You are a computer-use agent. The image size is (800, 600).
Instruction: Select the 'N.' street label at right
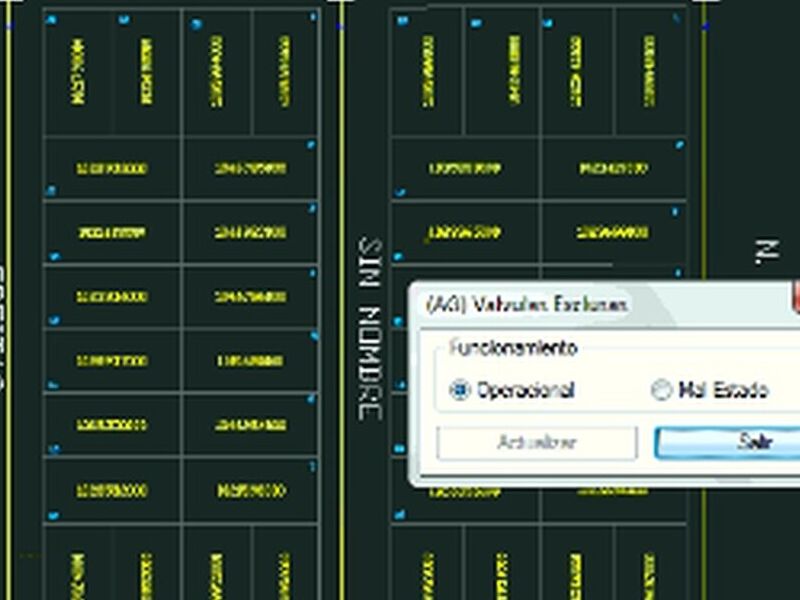[766, 252]
